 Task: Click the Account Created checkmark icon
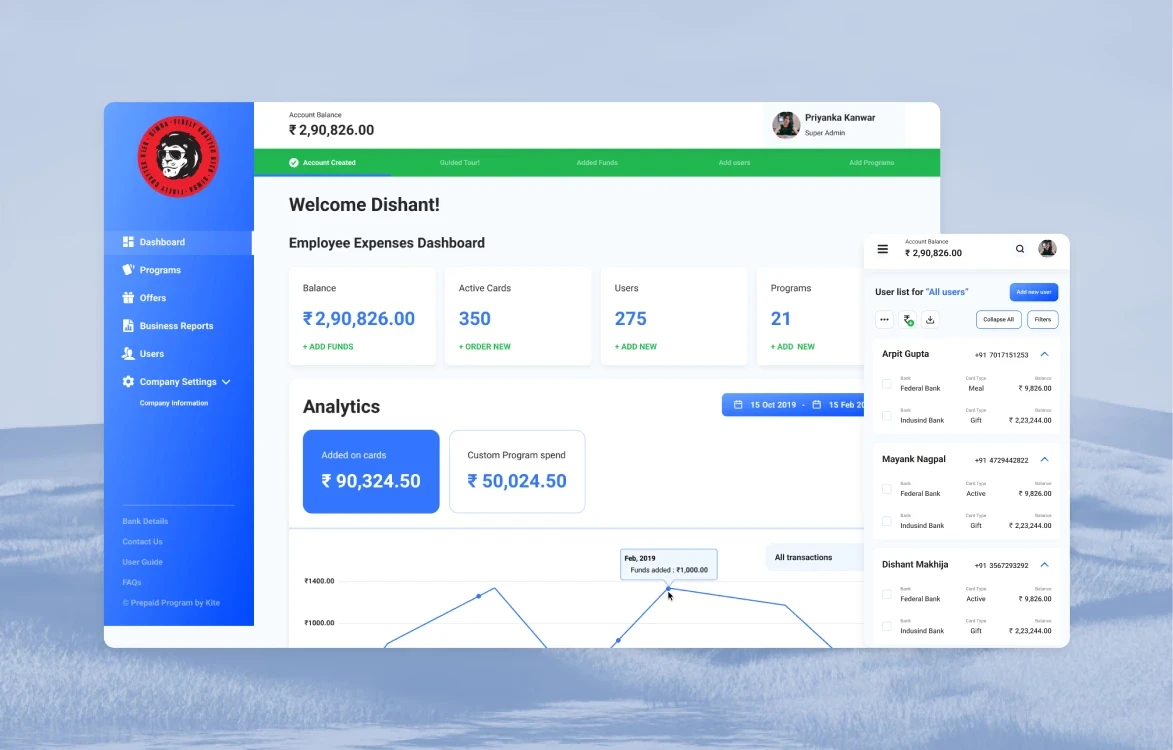point(294,162)
